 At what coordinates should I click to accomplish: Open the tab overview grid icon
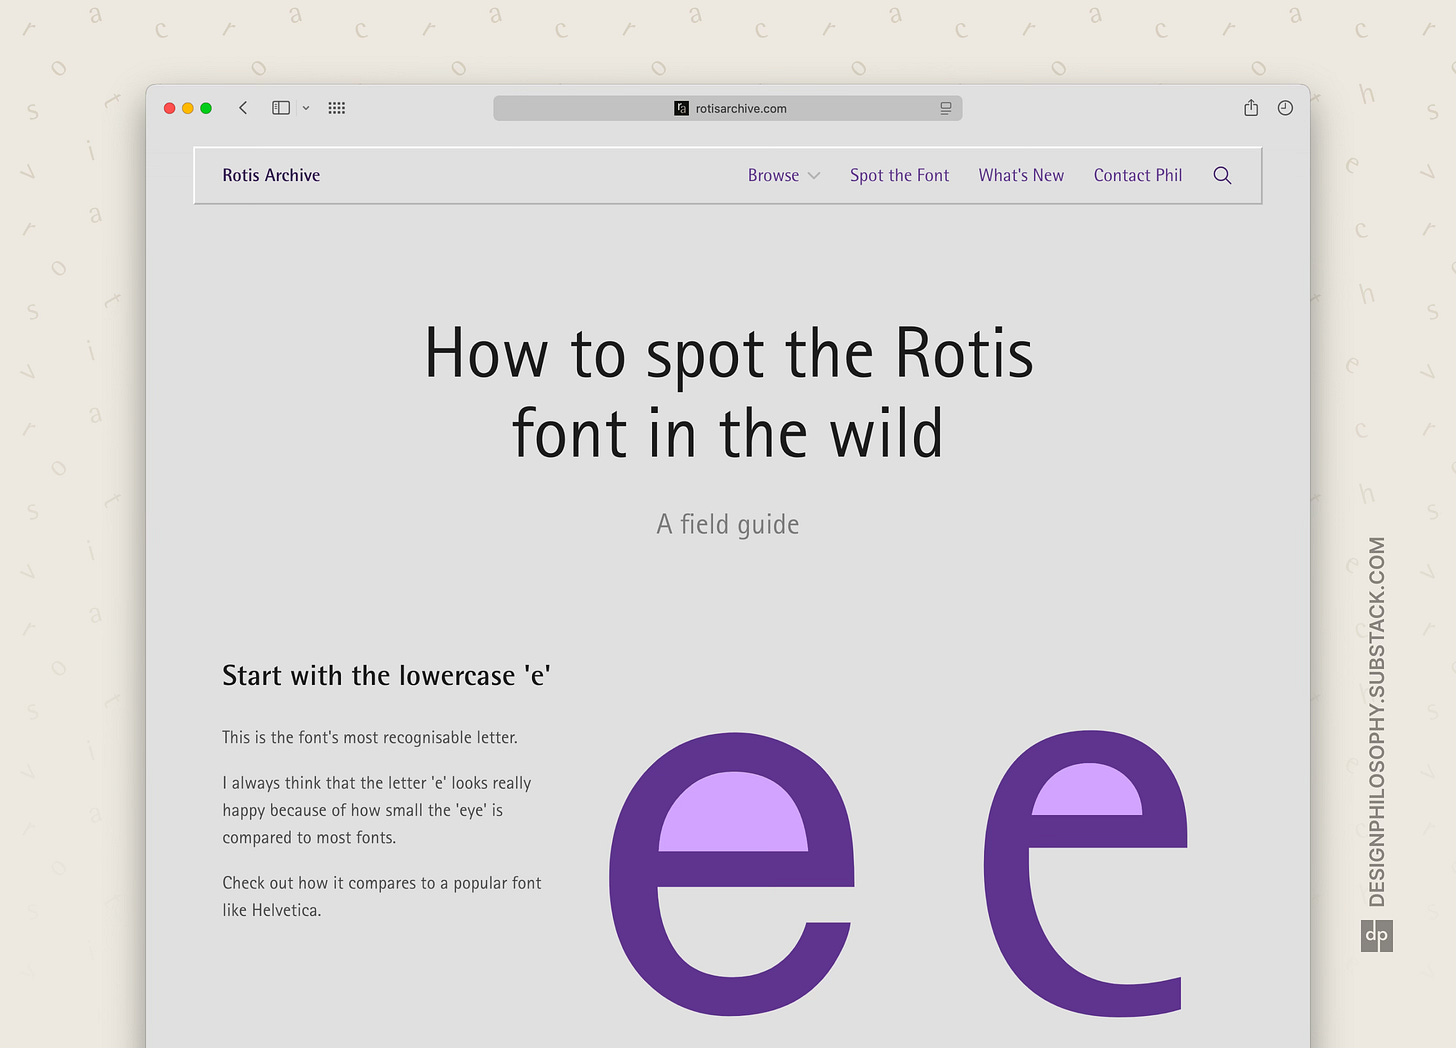click(337, 108)
